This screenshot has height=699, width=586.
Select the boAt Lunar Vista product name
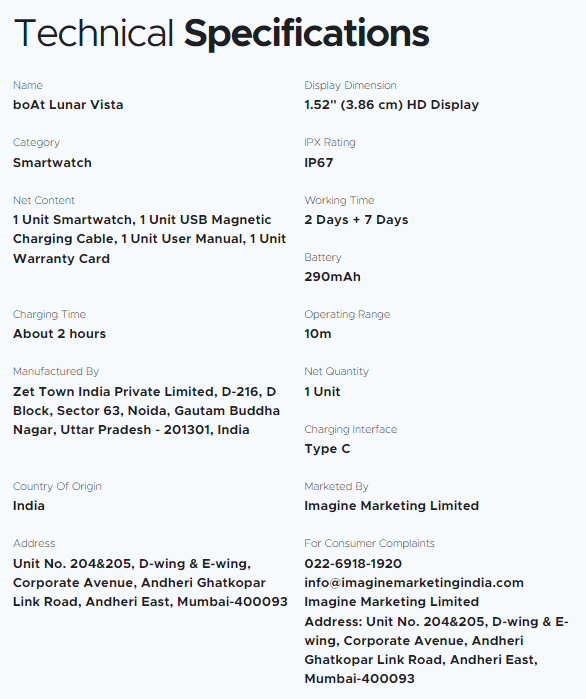tap(68, 105)
